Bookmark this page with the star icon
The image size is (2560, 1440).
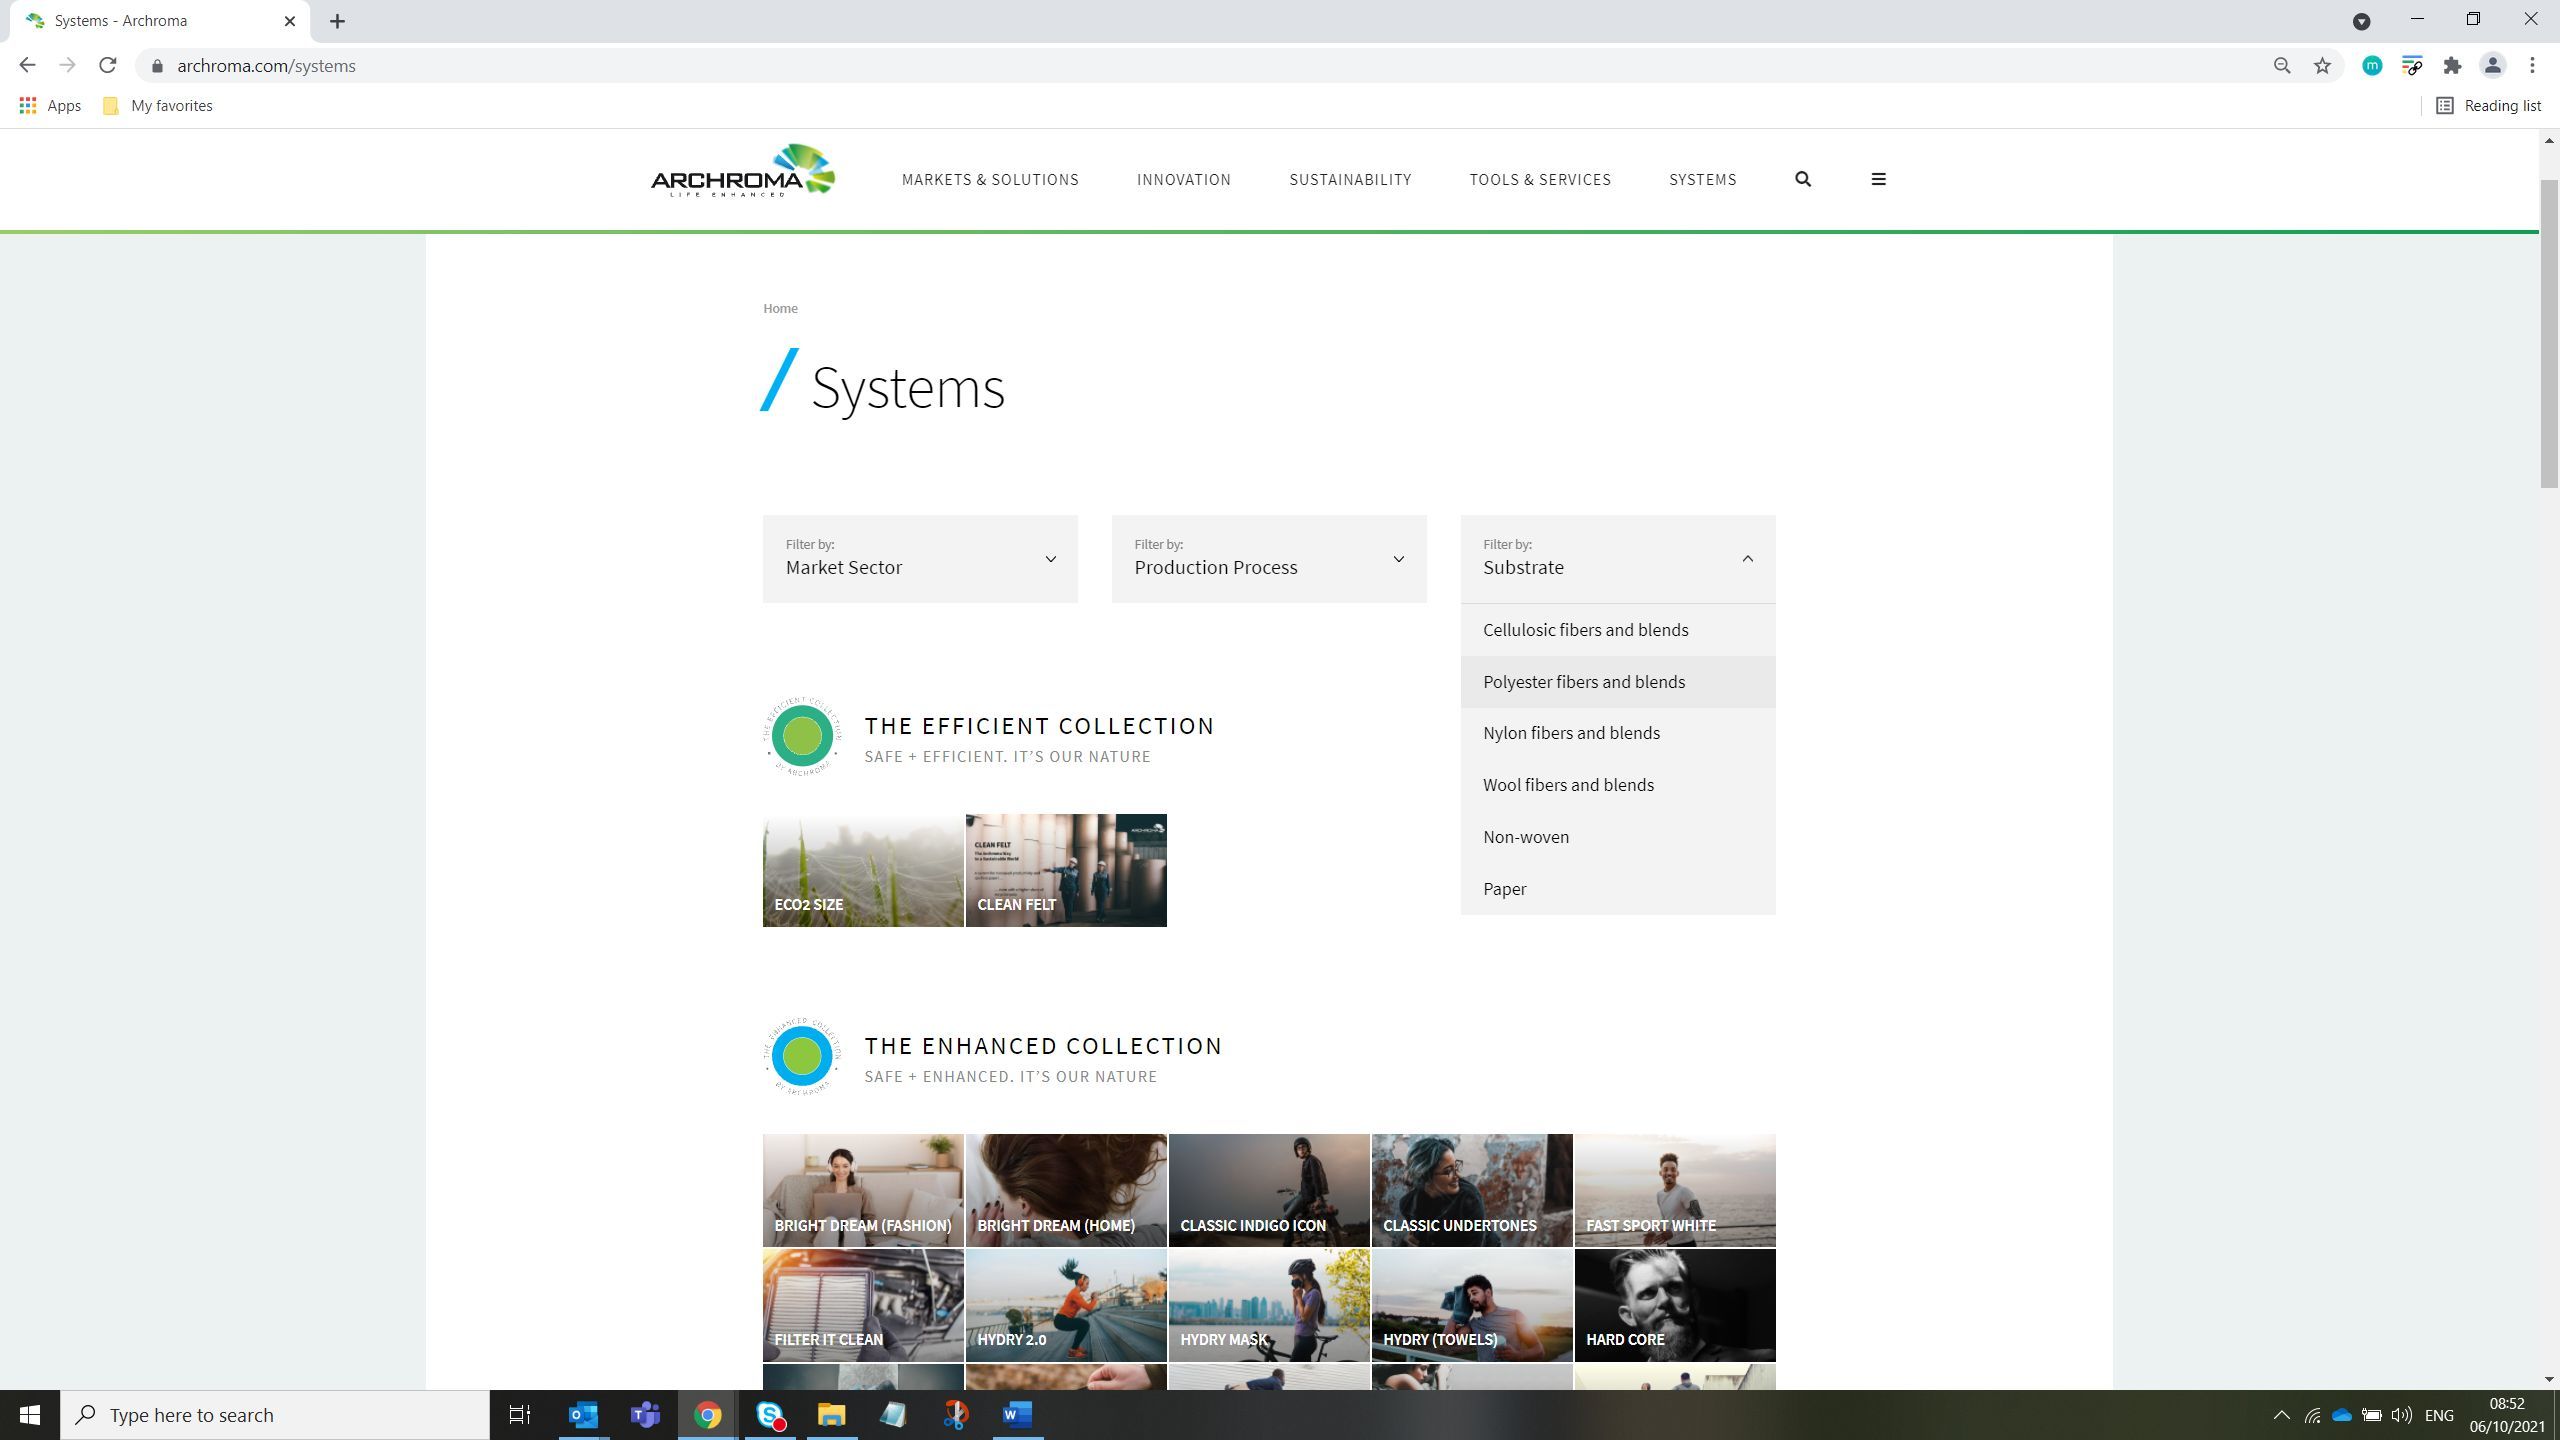tap(2322, 66)
